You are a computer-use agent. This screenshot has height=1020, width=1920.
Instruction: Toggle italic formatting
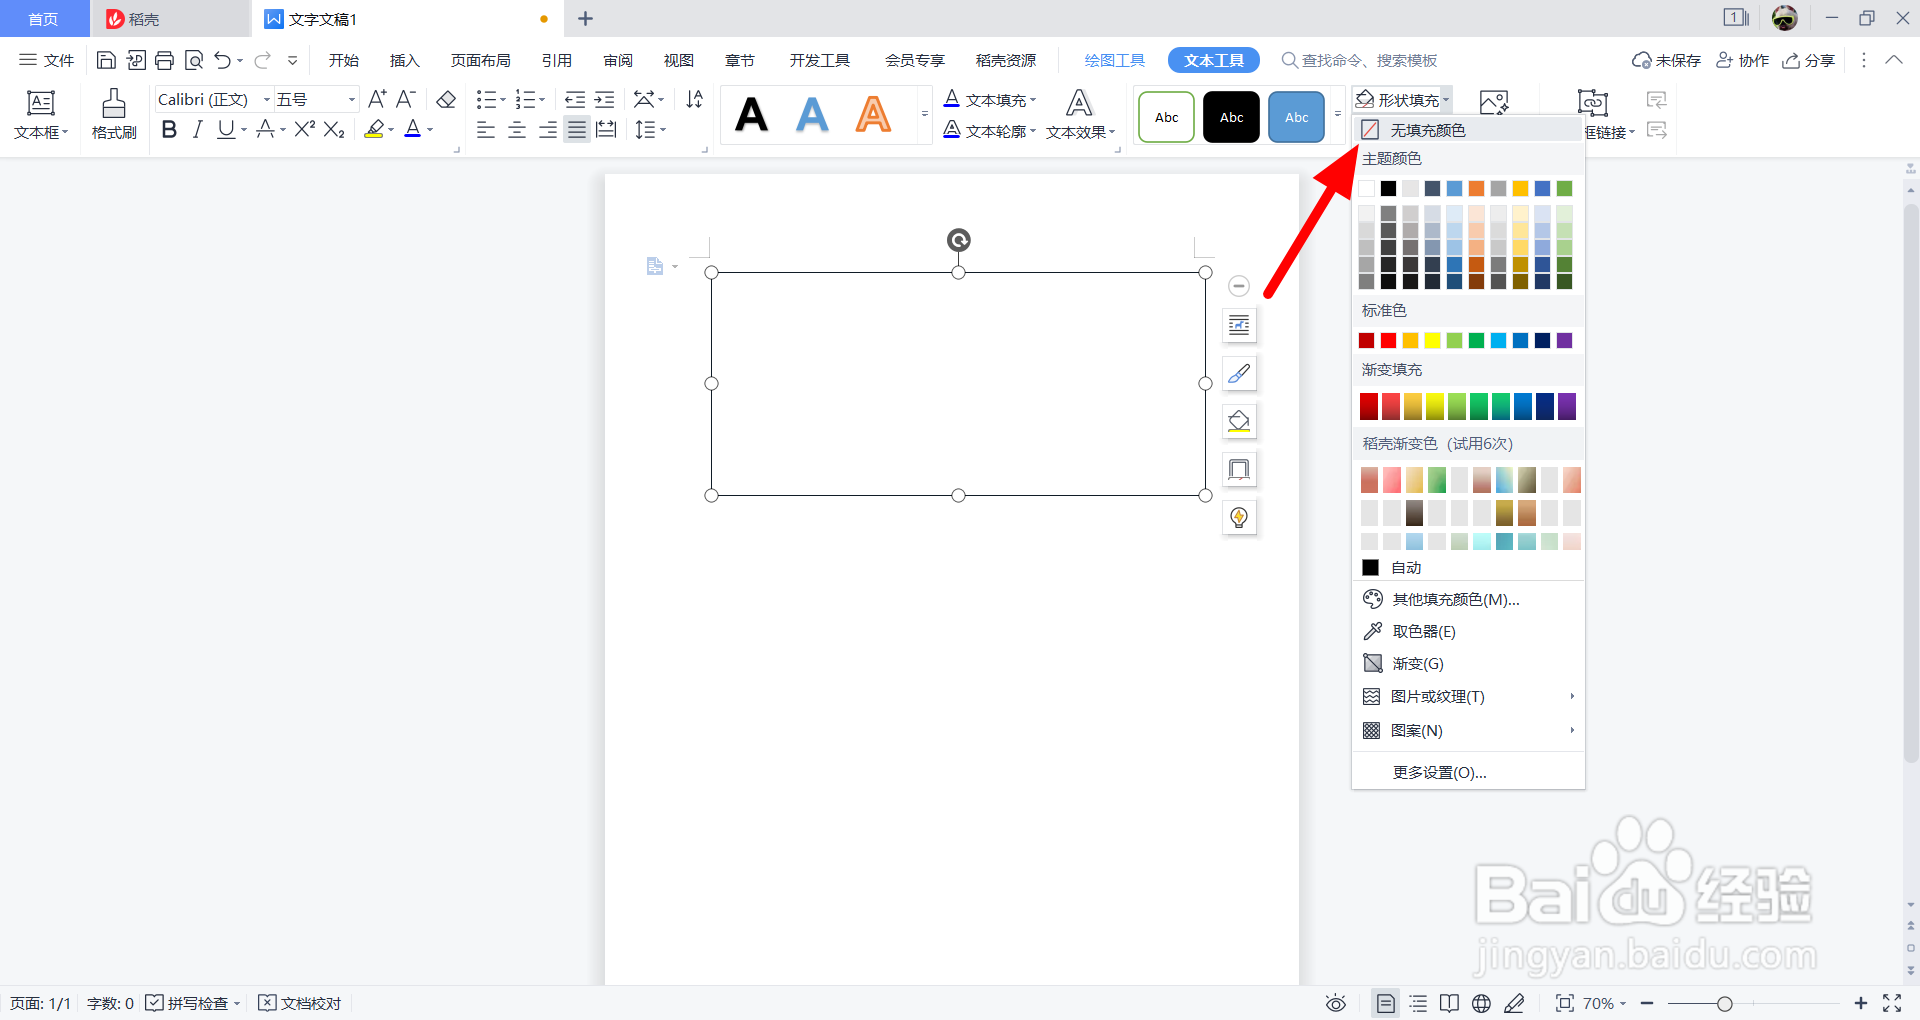[x=197, y=129]
